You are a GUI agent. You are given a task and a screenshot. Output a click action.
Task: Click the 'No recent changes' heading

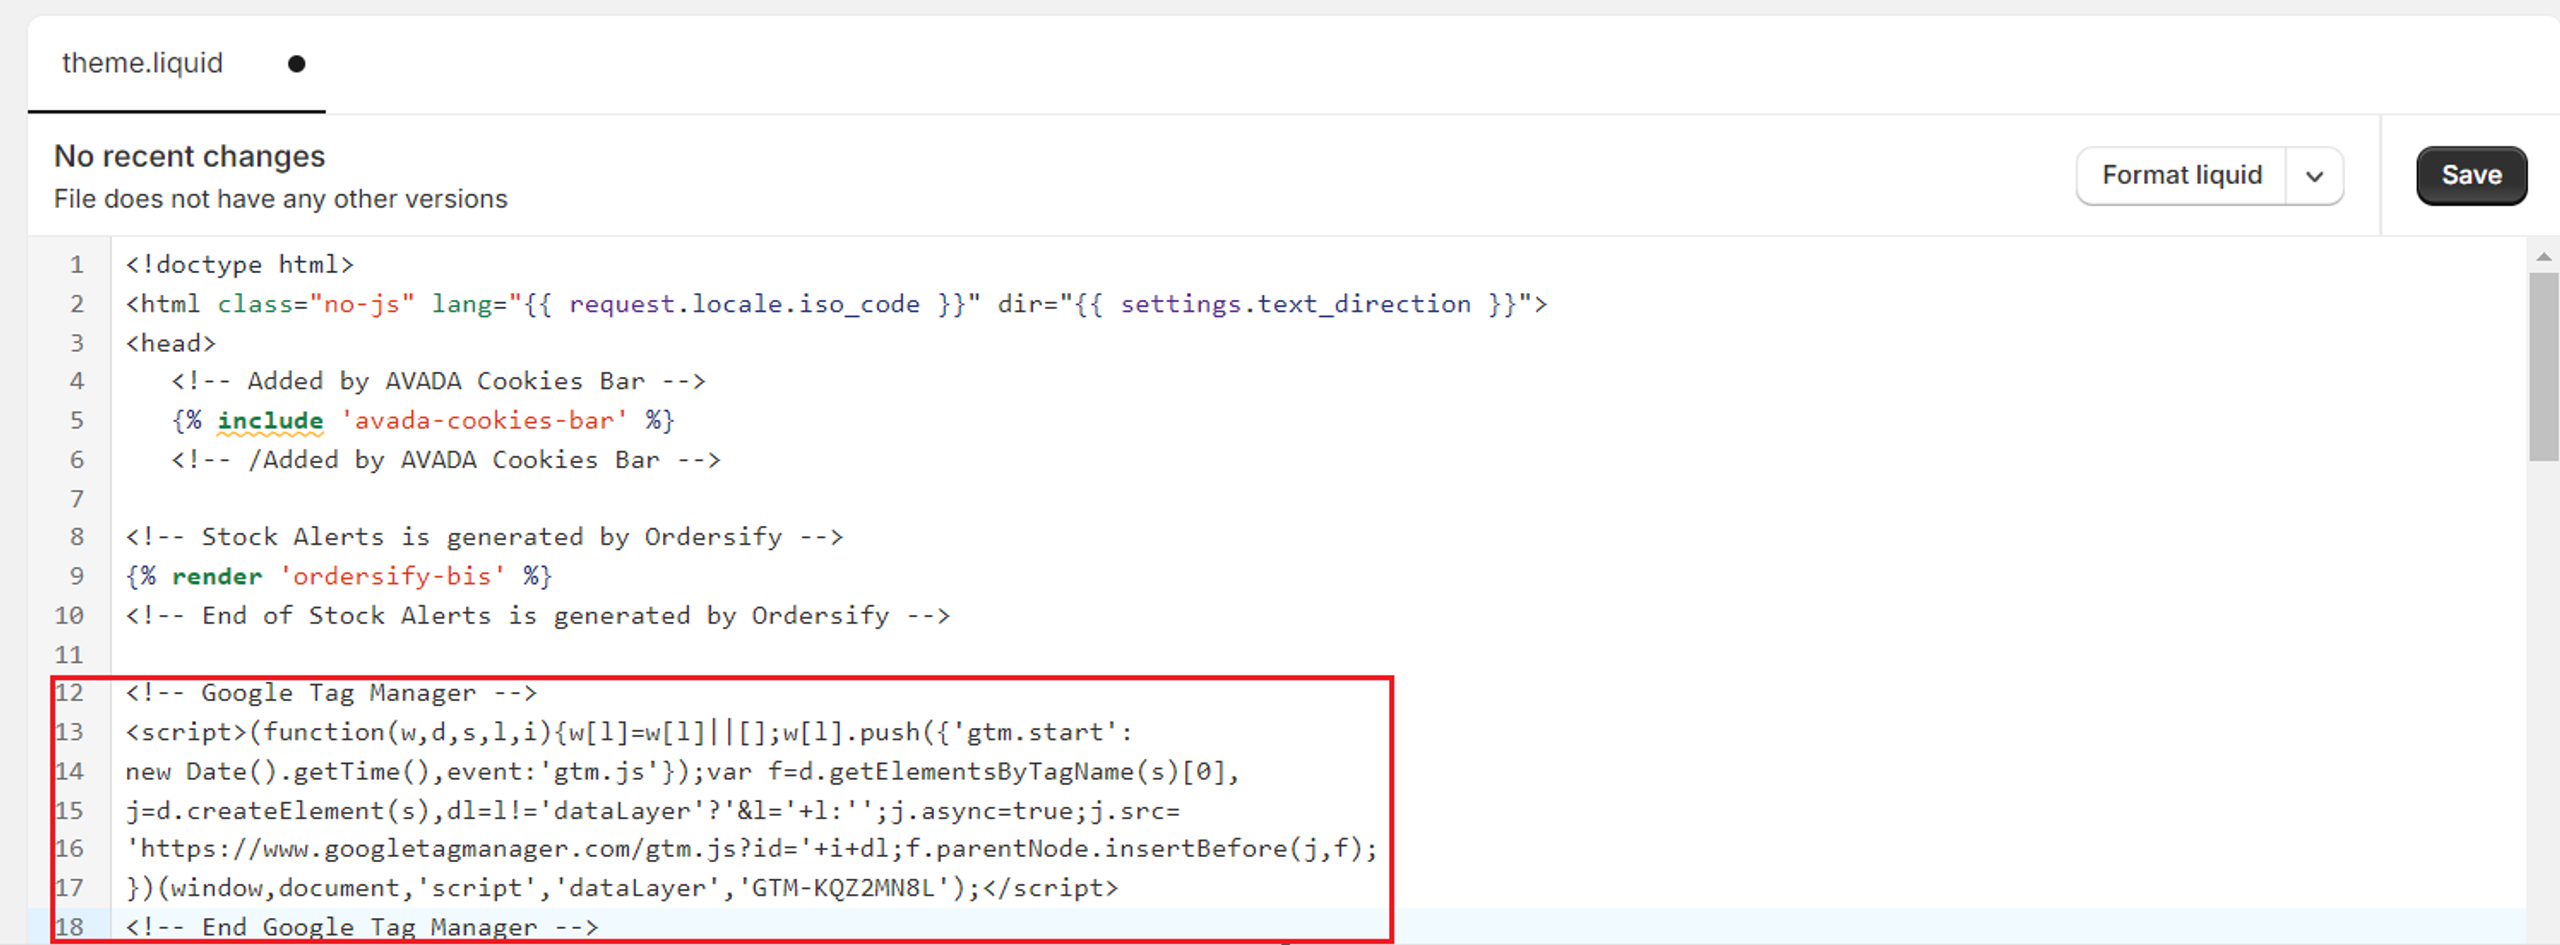190,156
